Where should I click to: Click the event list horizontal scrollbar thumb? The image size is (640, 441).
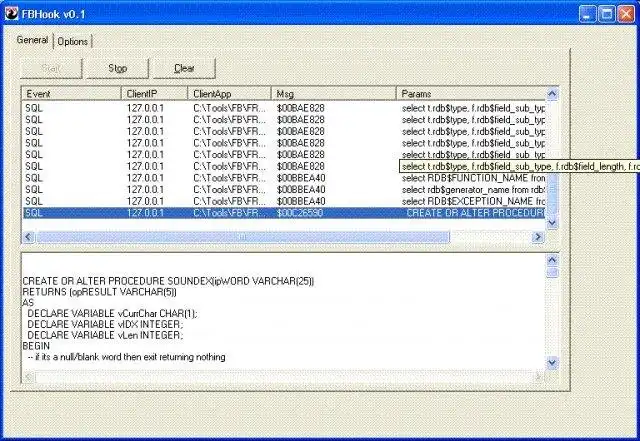coord(242,237)
